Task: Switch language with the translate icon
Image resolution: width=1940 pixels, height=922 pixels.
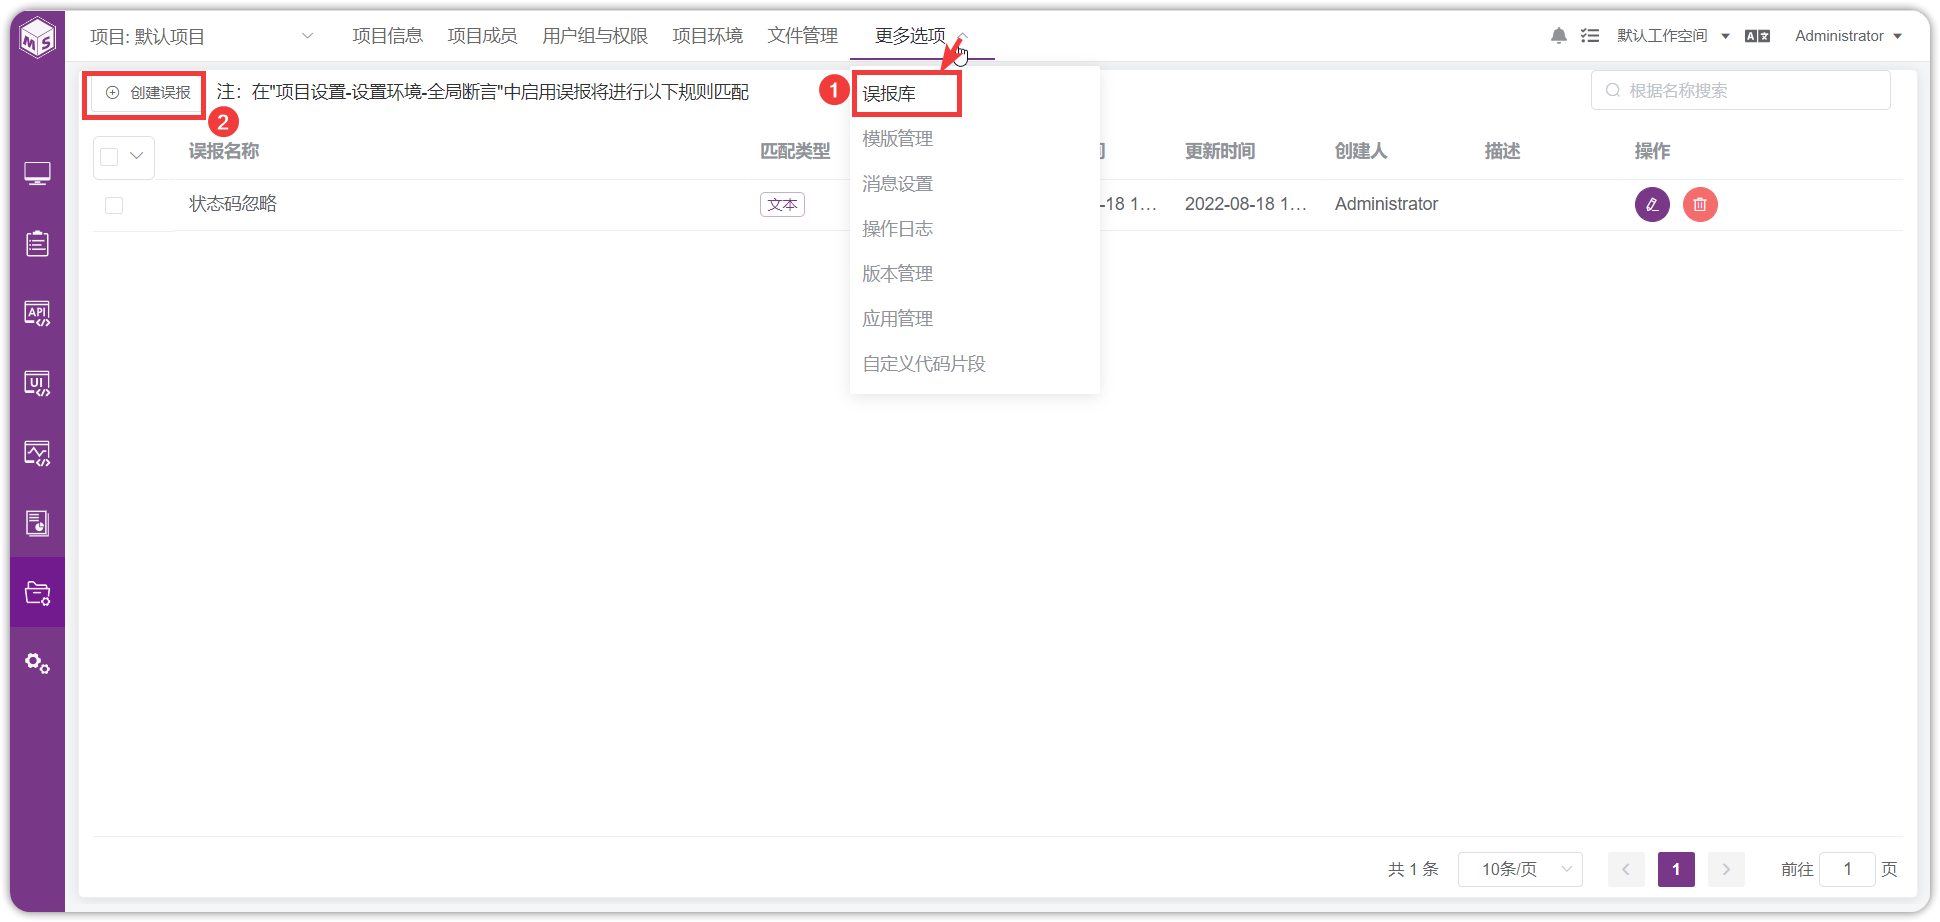Action: (x=1757, y=36)
